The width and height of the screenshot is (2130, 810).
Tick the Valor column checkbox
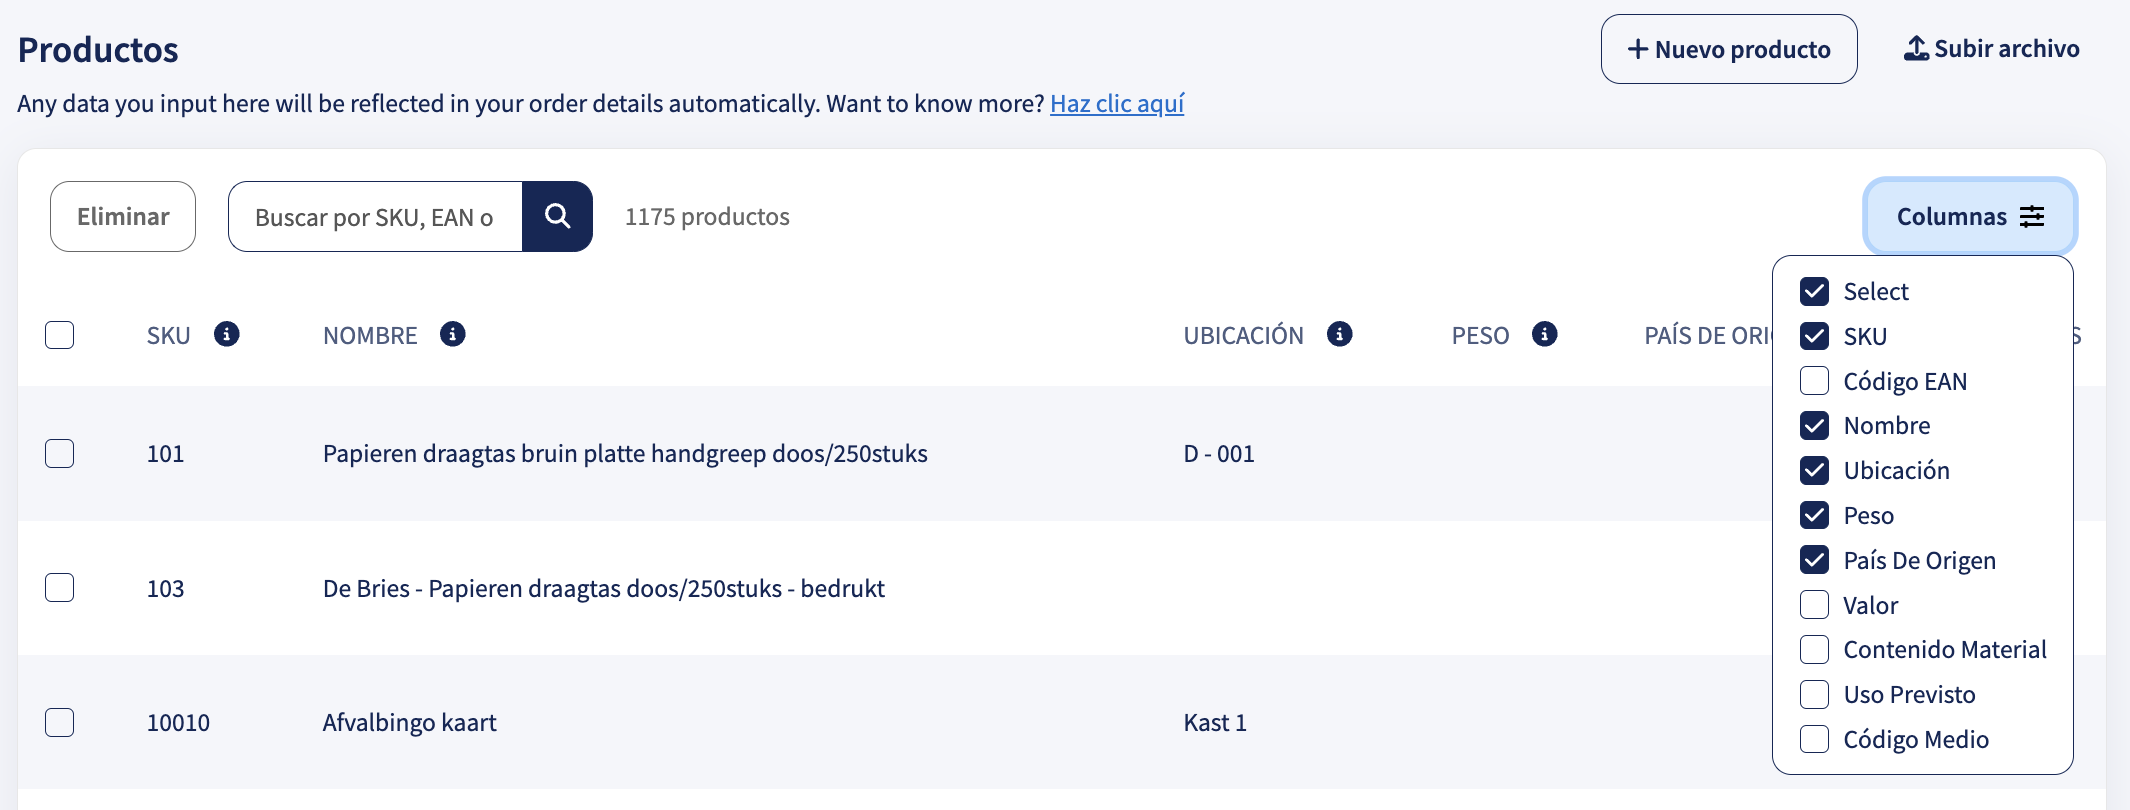(x=1815, y=605)
